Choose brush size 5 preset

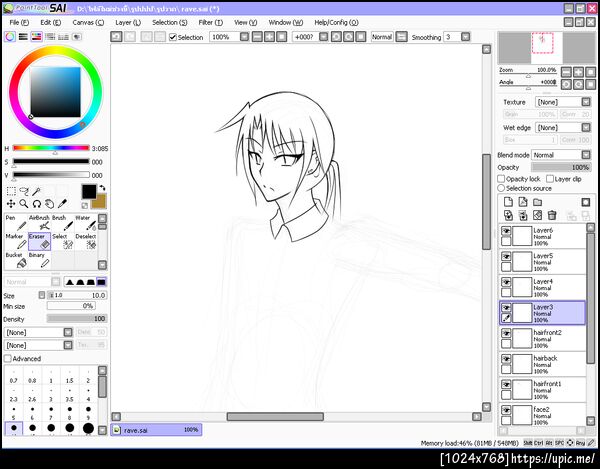pyautogui.click(x=13, y=413)
